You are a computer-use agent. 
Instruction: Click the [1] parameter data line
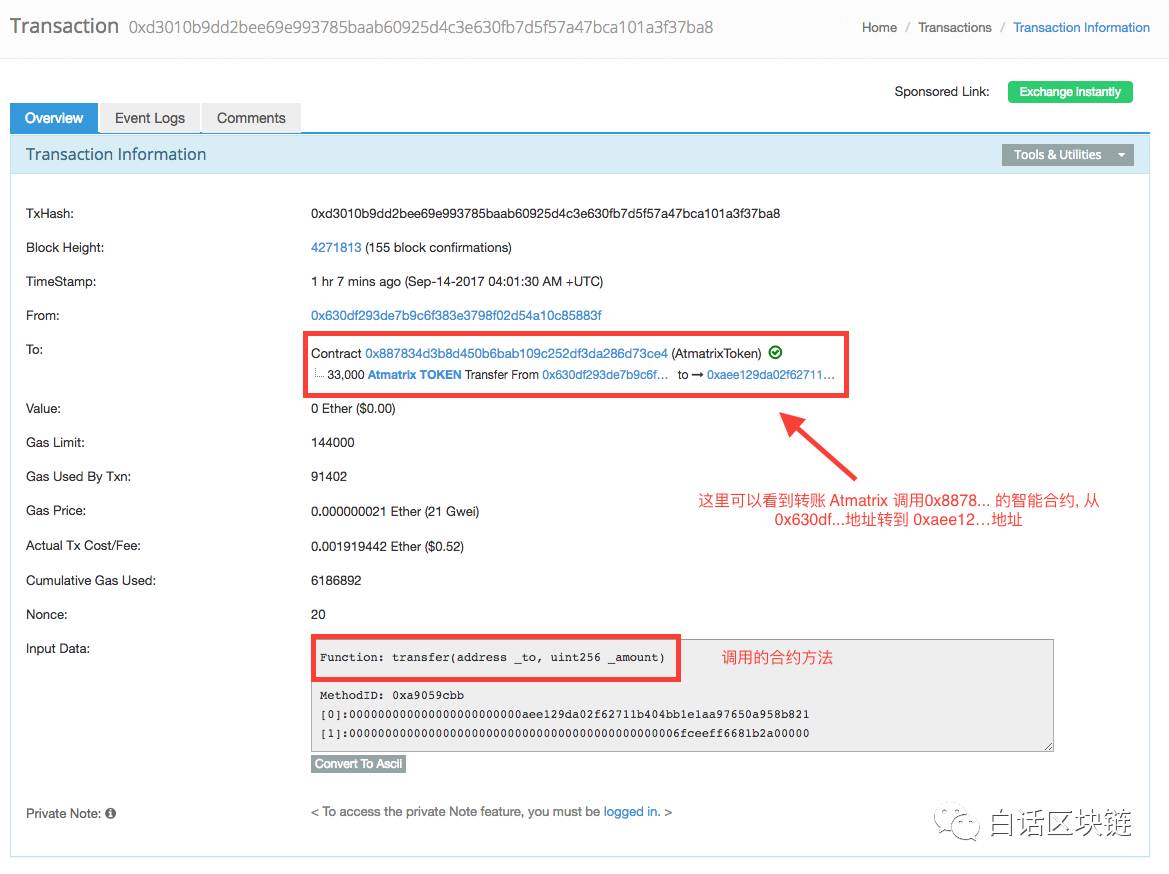click(x=564, y=734)
